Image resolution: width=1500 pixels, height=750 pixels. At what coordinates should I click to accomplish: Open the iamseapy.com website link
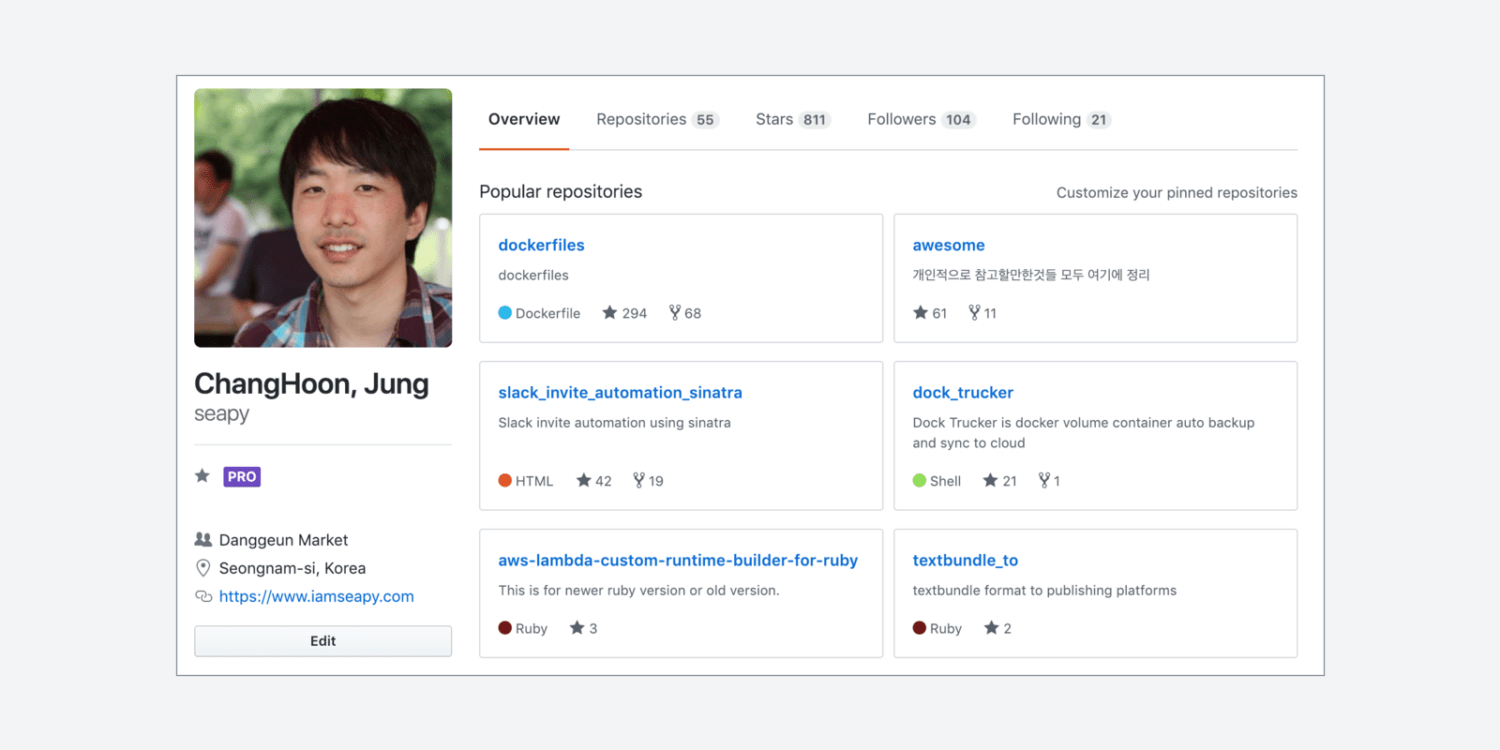click(316, 596)
